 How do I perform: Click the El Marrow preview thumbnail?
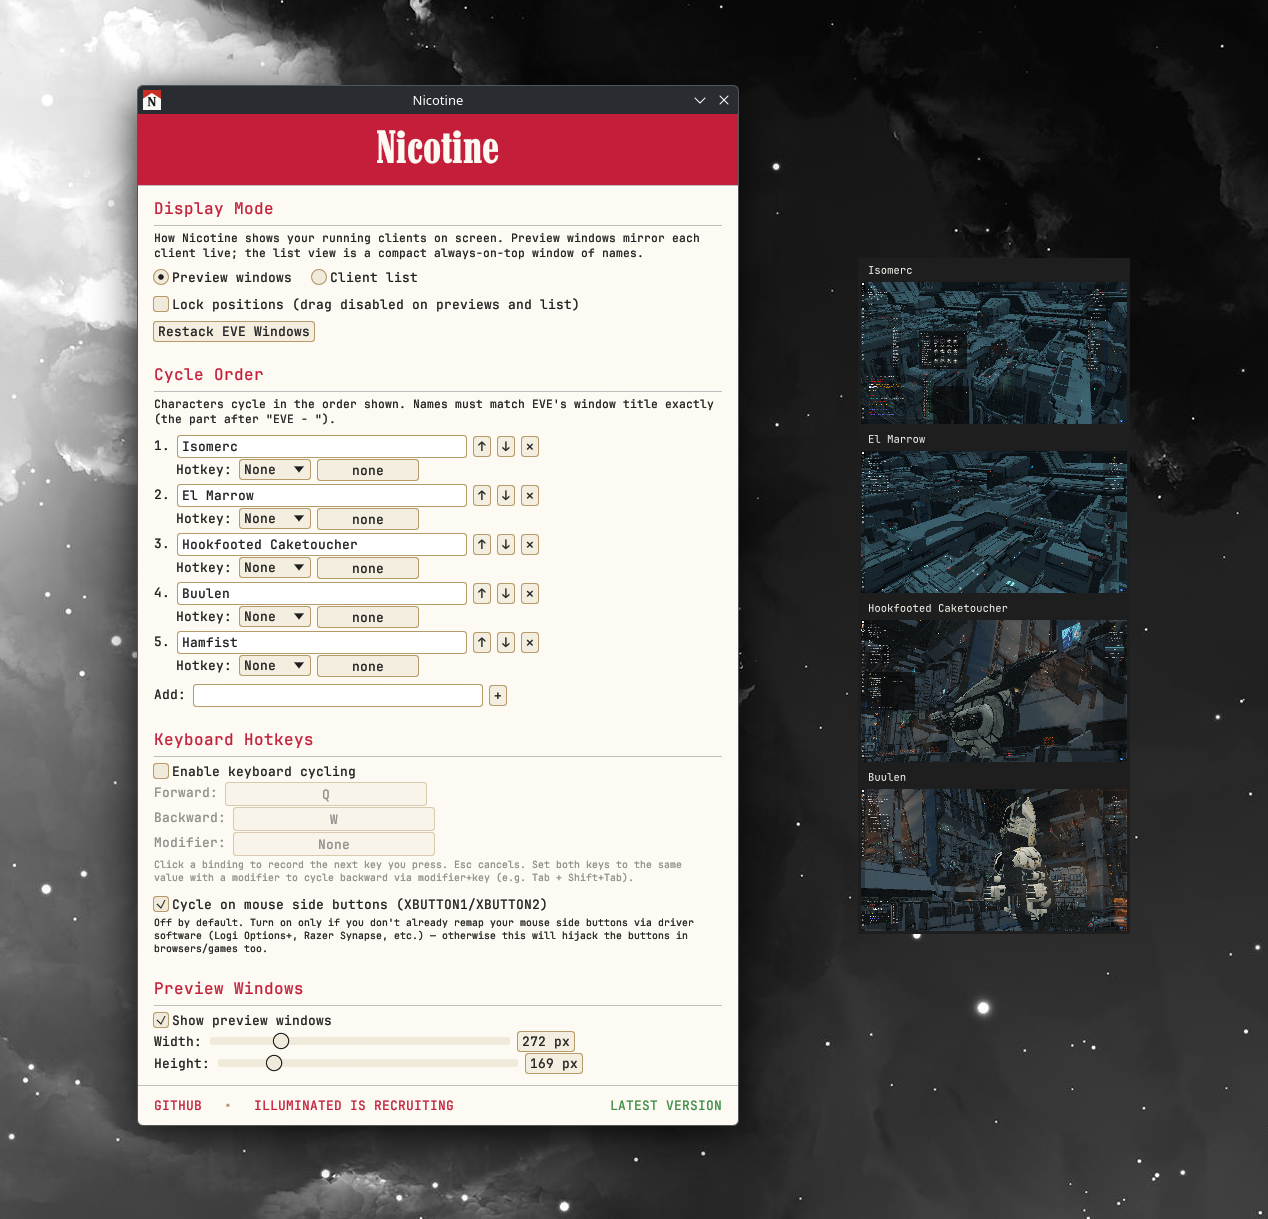point(994,522)
